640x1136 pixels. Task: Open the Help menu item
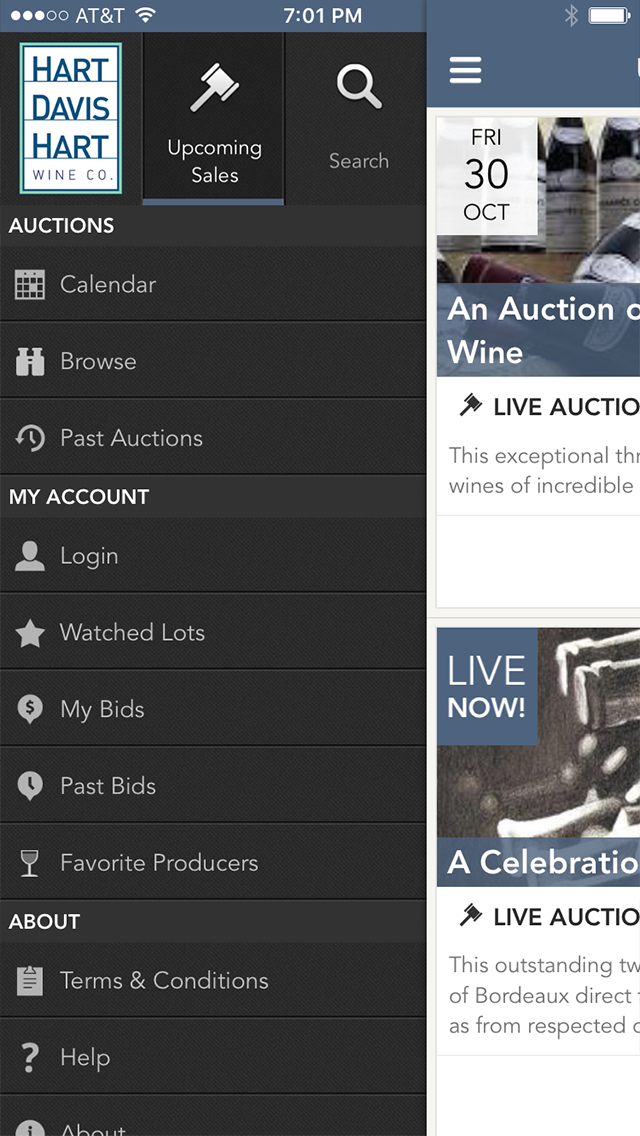85,1058
